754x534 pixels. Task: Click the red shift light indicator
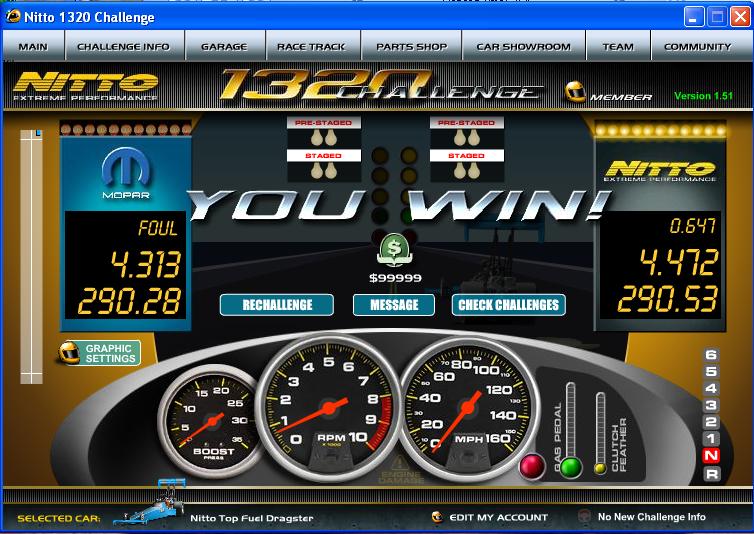[x=532, y=466]
